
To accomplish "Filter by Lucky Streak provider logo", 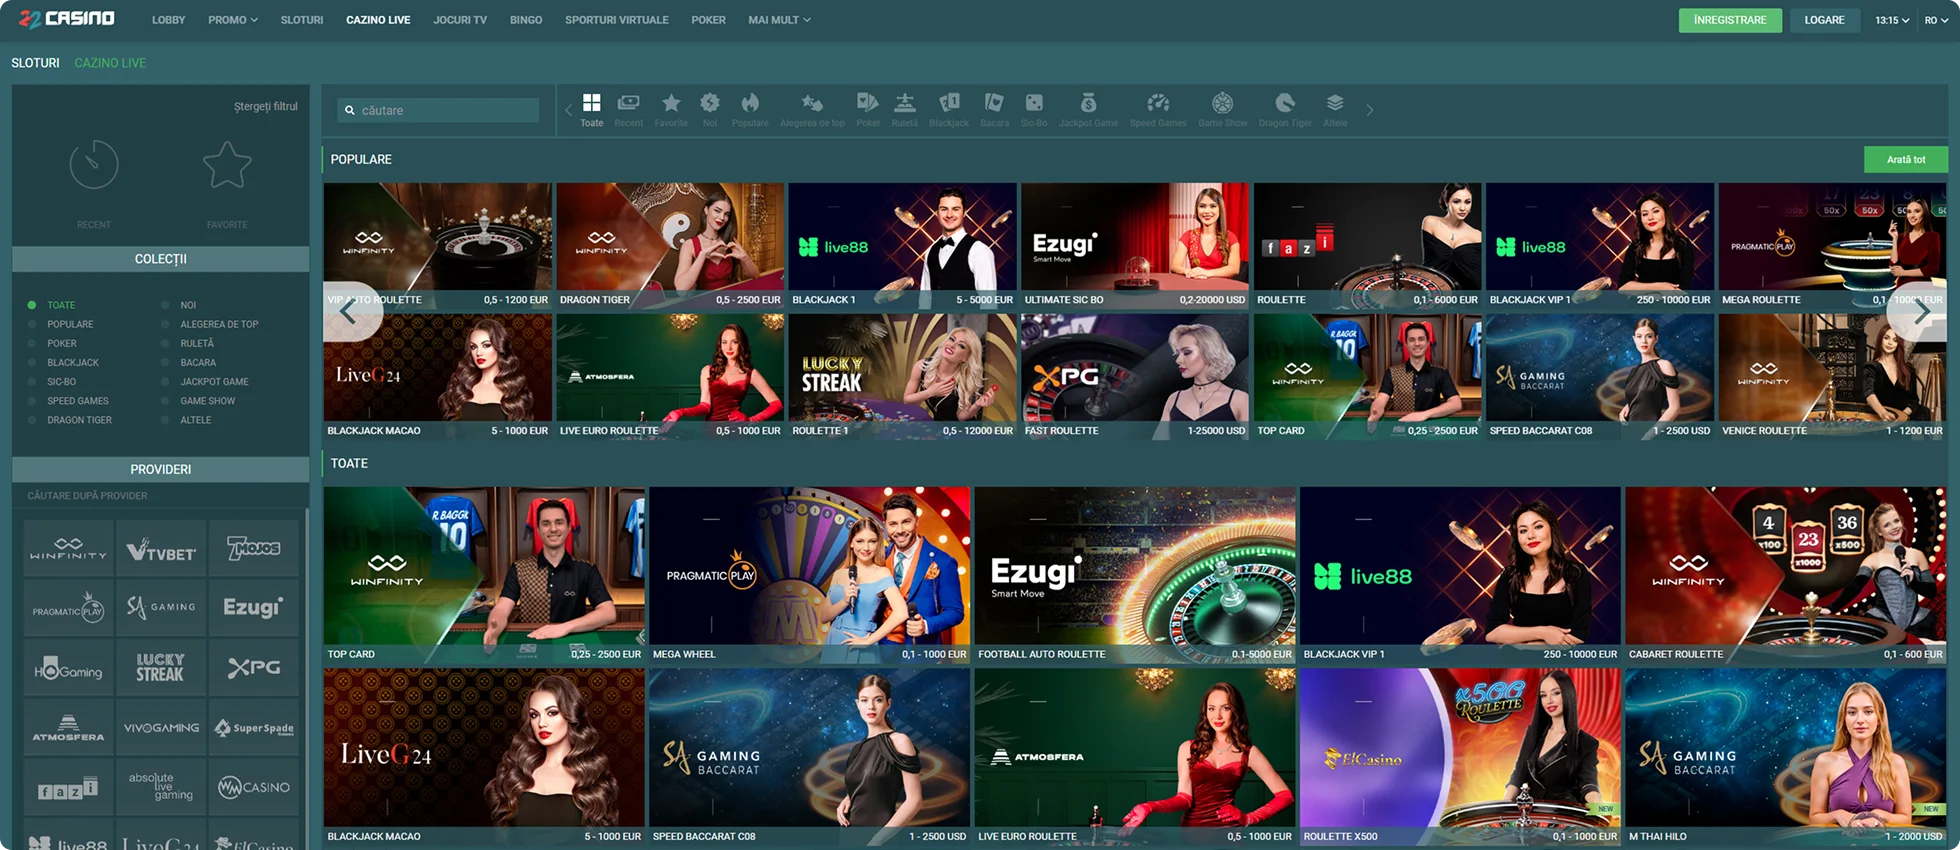I will (x=161, y=668).
